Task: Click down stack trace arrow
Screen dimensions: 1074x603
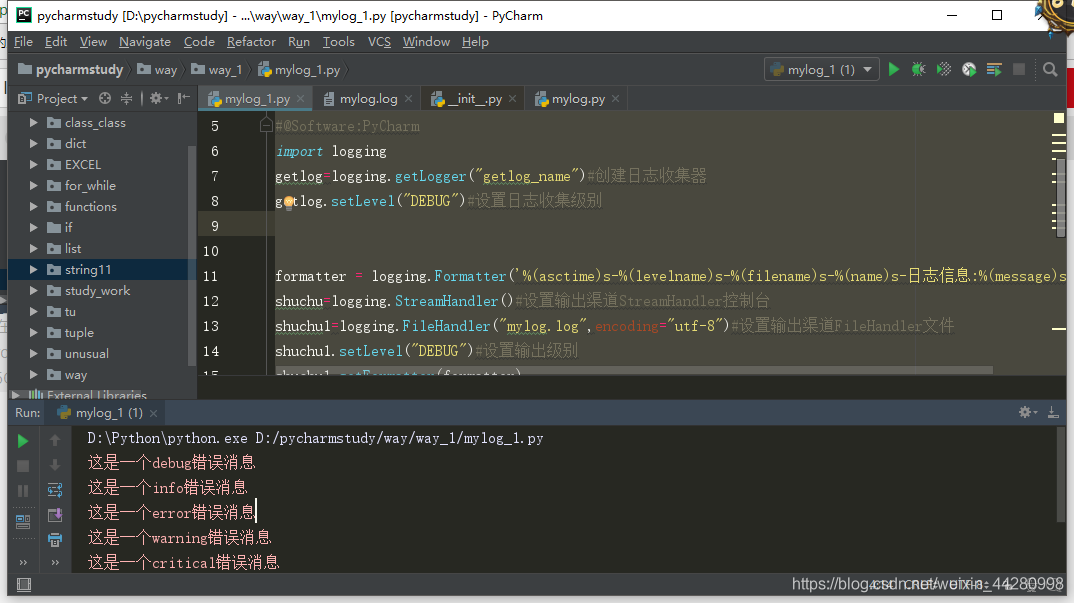Action: pyautogui.click(x=55, y=466)
